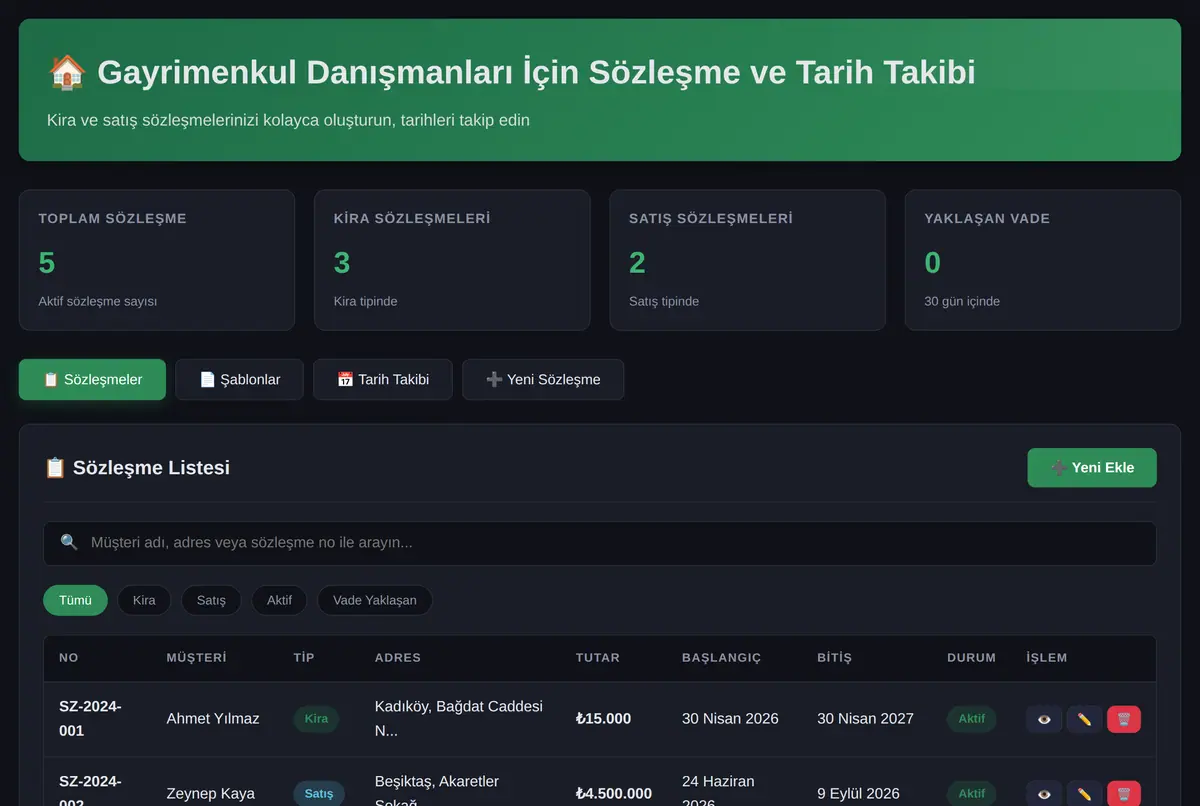View Ahmet Yılmaz contract via eye icon
This screenshot has height=806, width=1200.
click(x=1044, y=719)
